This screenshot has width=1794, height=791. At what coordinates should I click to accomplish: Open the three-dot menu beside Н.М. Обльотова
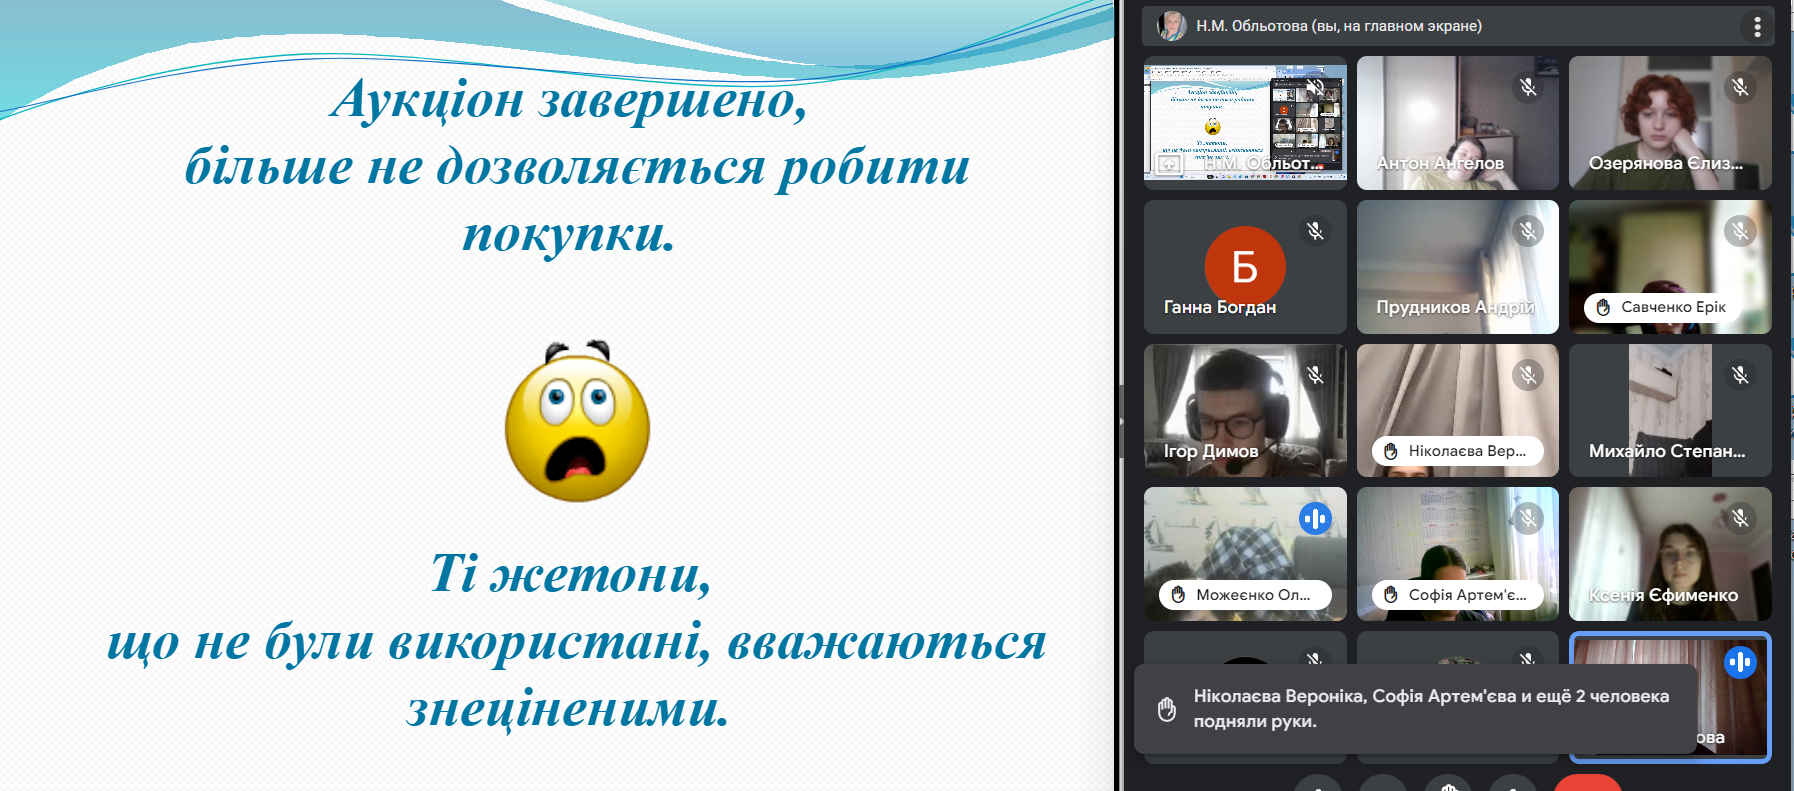click(1757, 27)
